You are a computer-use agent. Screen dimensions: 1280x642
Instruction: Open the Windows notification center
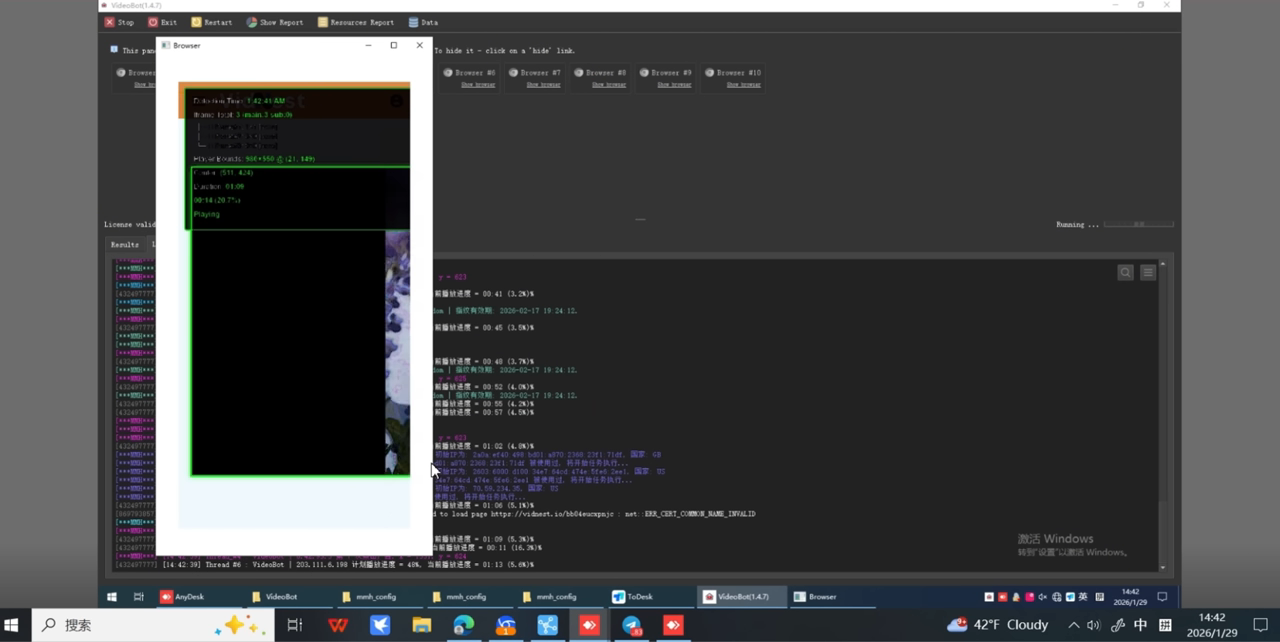tap(1260, 625)
